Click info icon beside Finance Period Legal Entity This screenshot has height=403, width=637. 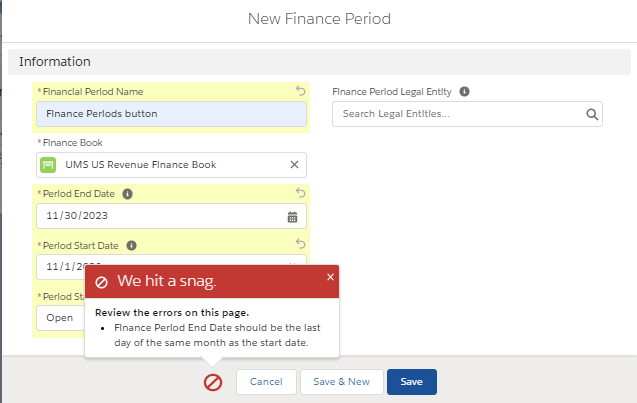pos(465,91)
